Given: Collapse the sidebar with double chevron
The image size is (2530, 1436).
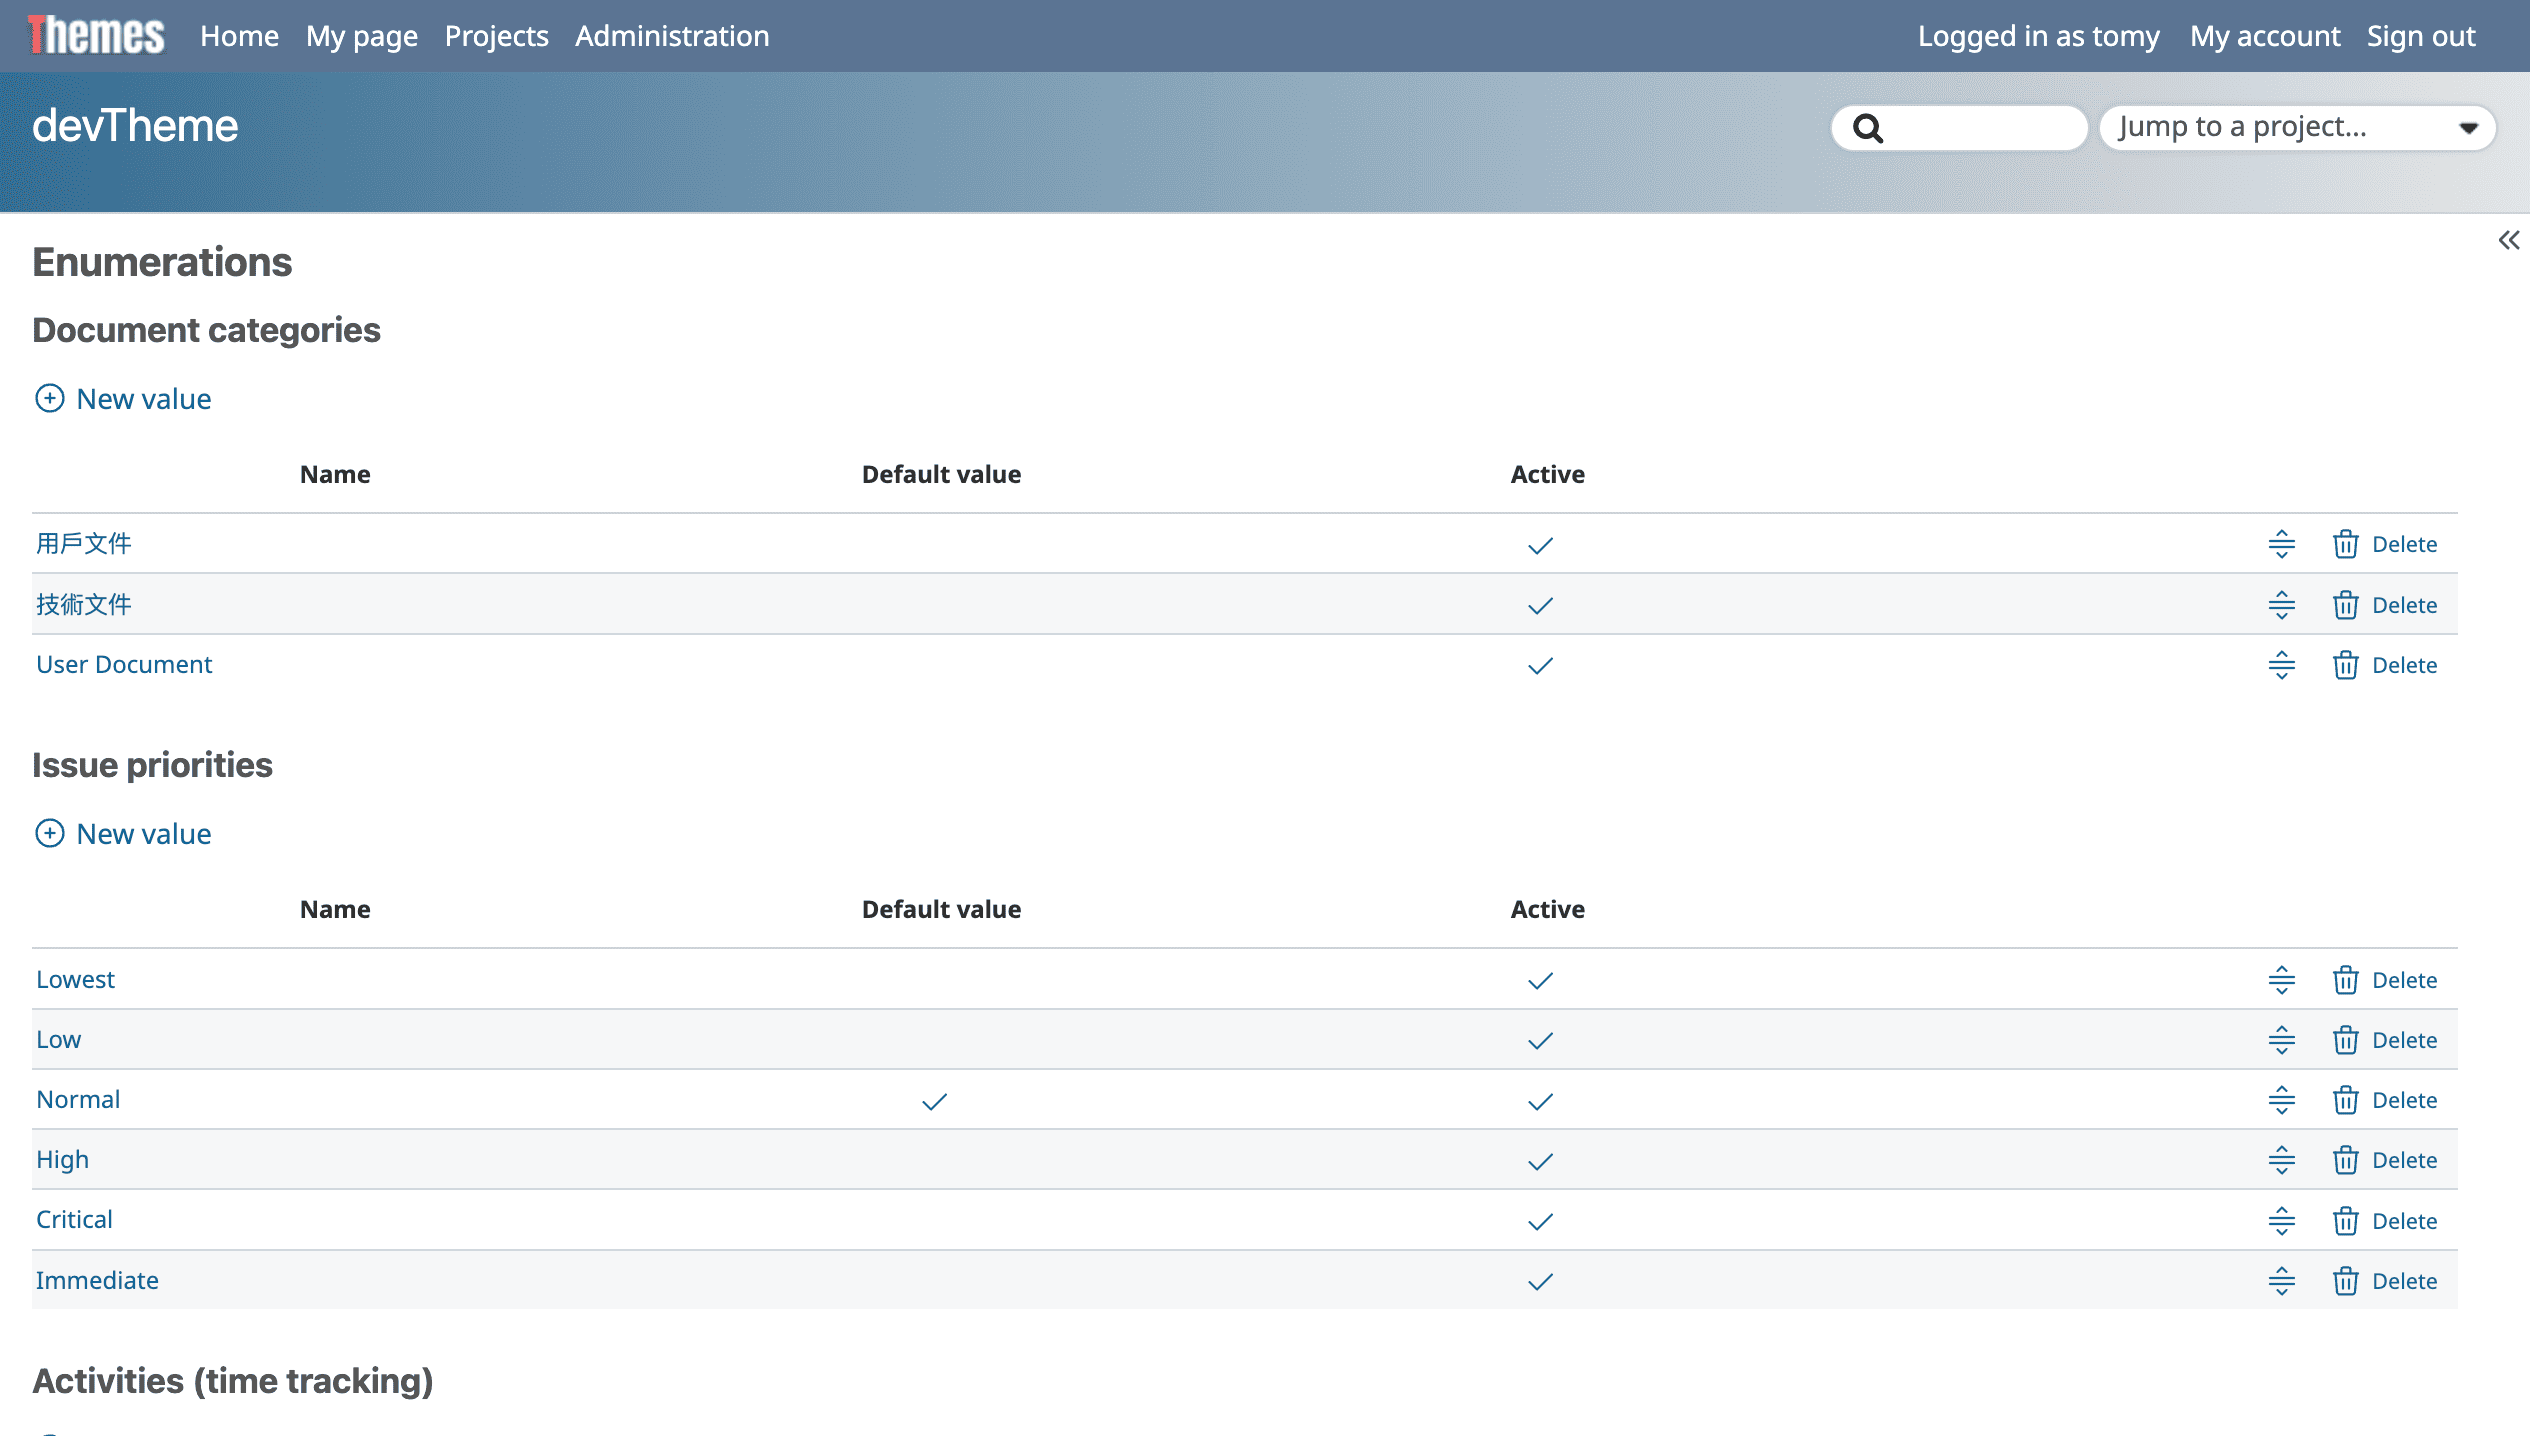Looking at the screenshot, I should click(2508, 240).
